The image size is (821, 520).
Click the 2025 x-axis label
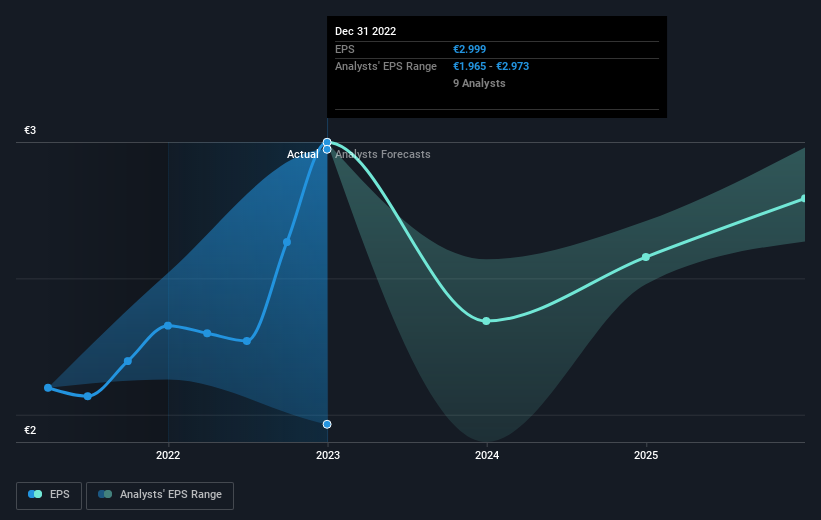646,456
